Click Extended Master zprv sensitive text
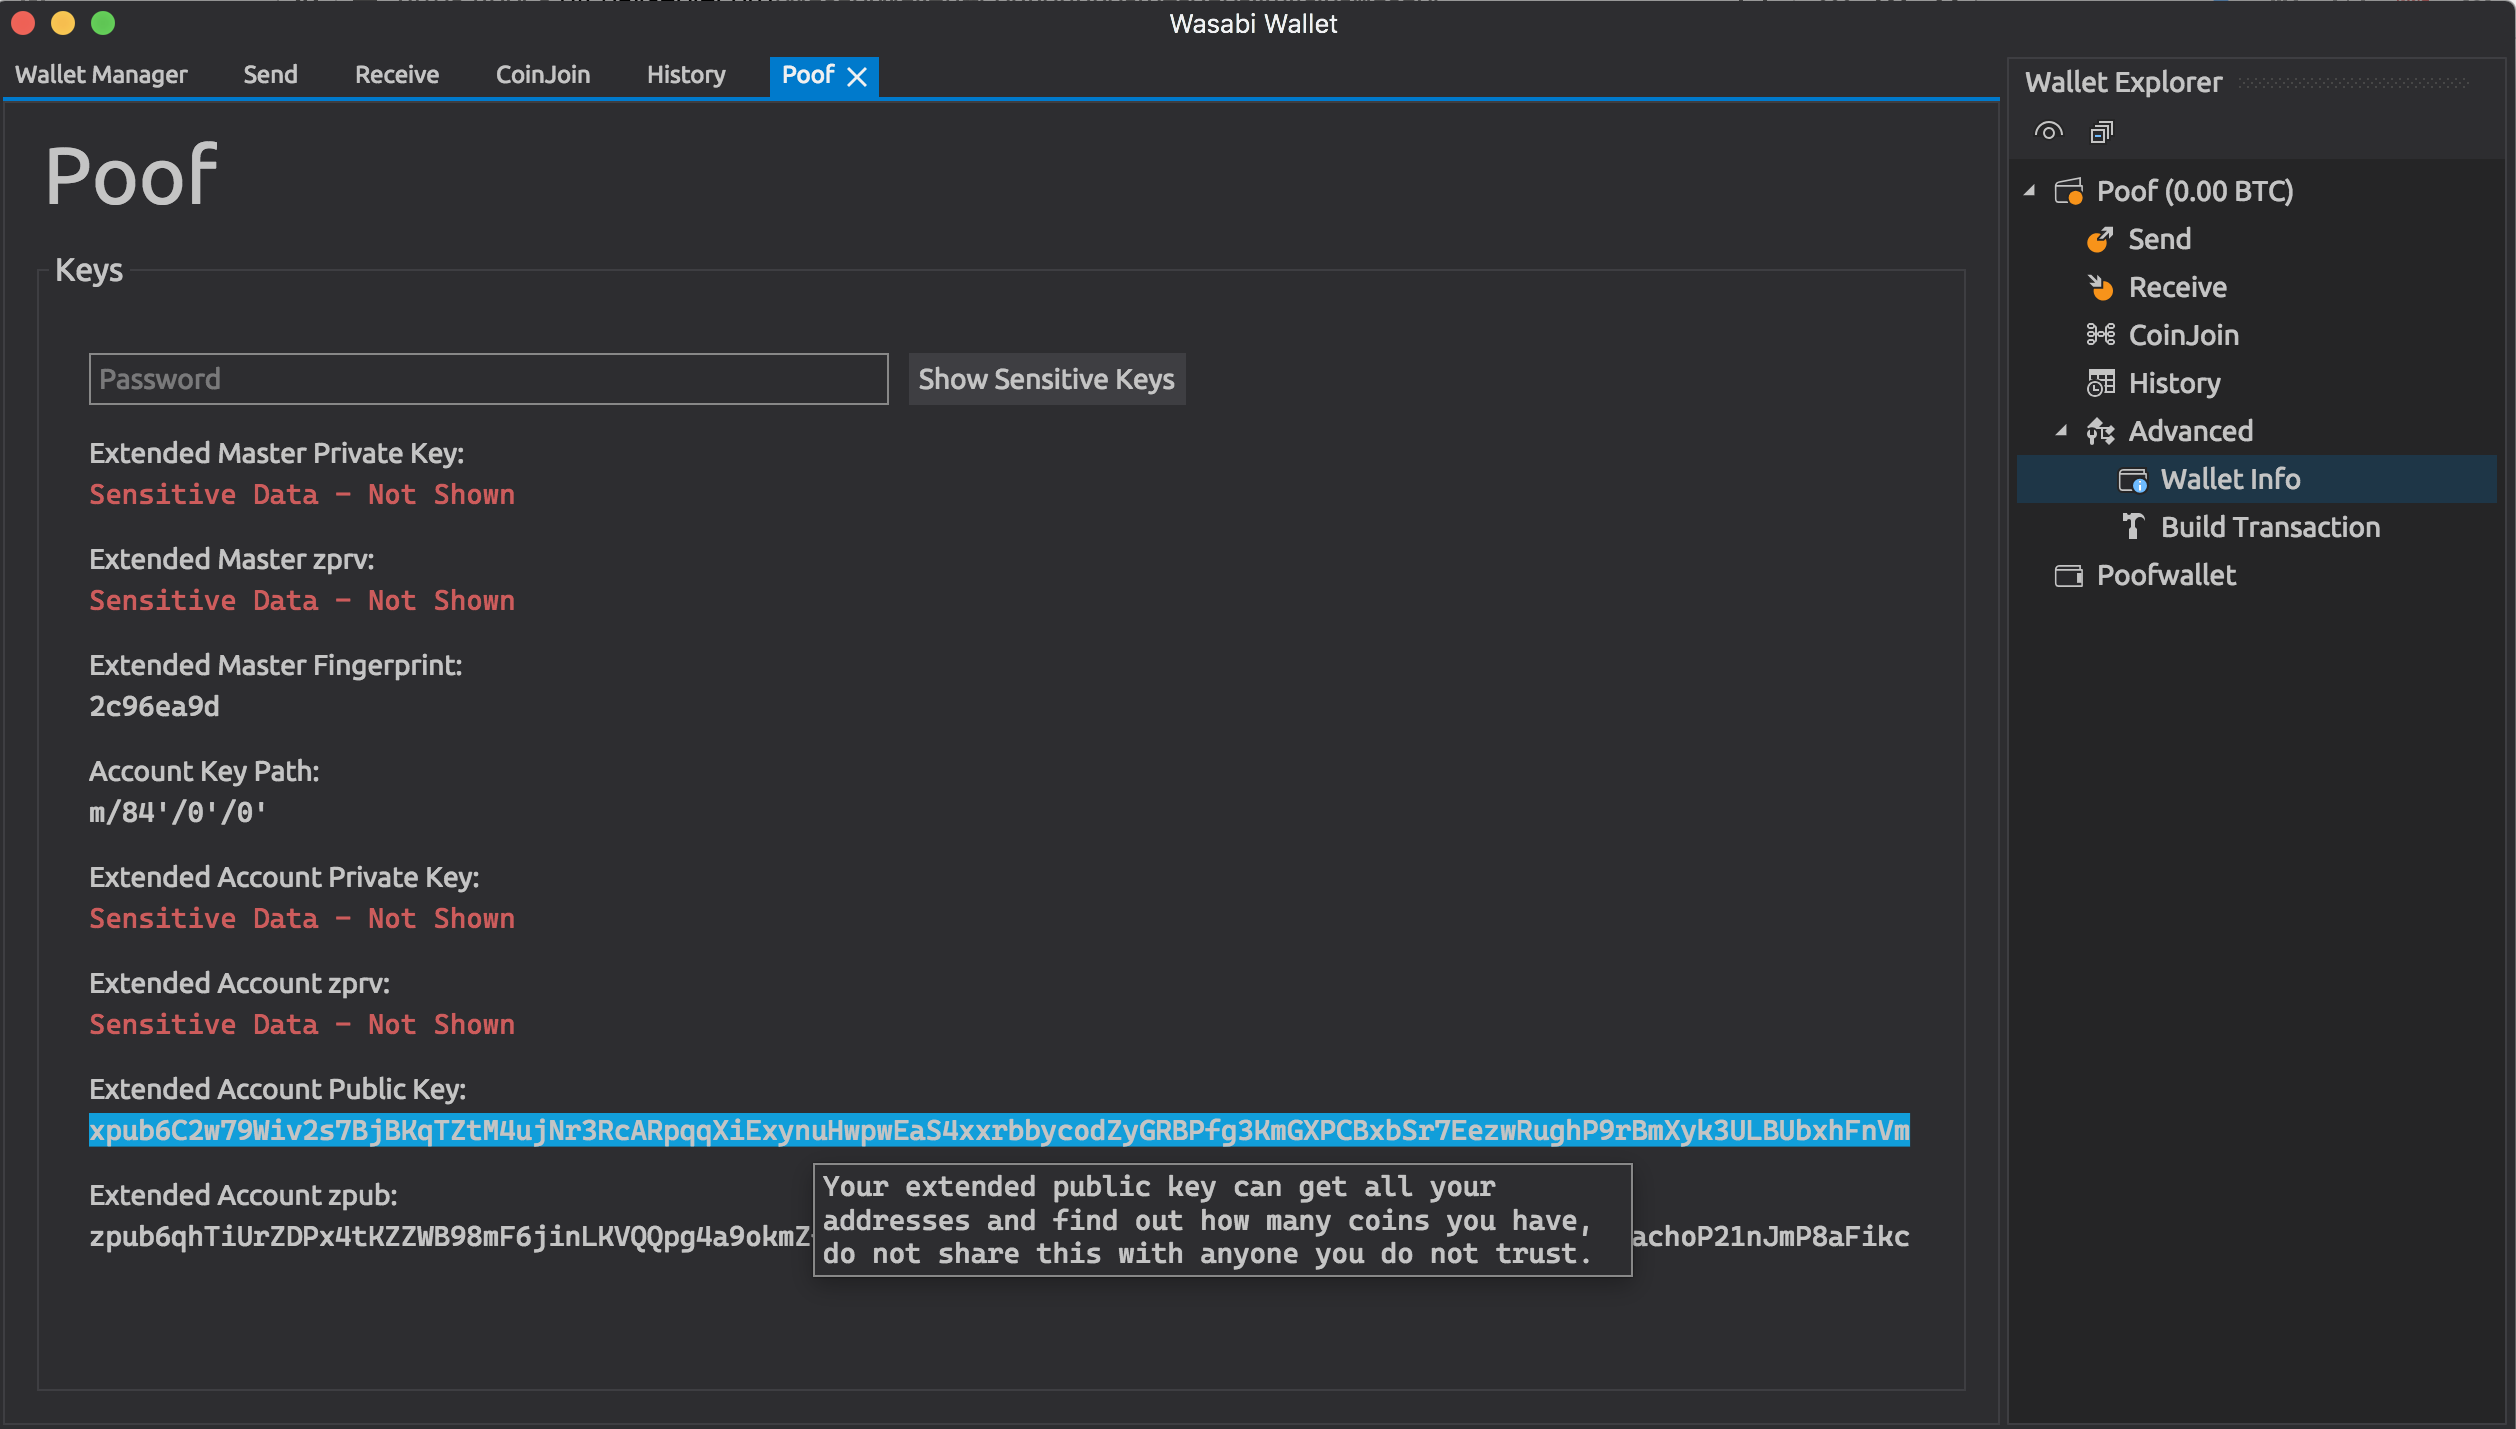Image resolution: width=2516 pixels, height=1429 pixels. pyautogui.click(x=302, y=600)
